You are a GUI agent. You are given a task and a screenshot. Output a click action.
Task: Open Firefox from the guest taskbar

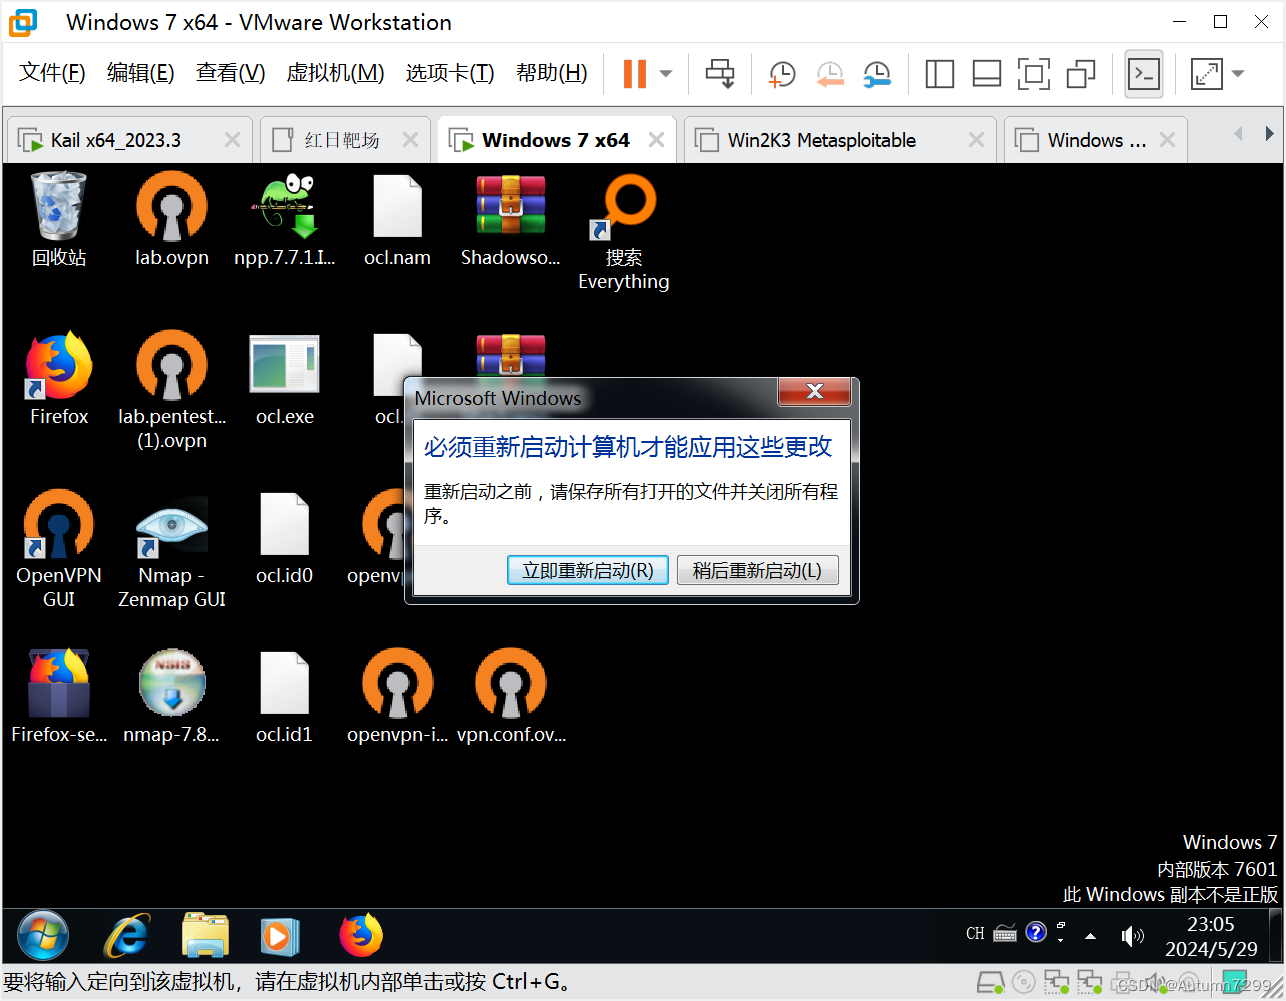pos(361,936)
